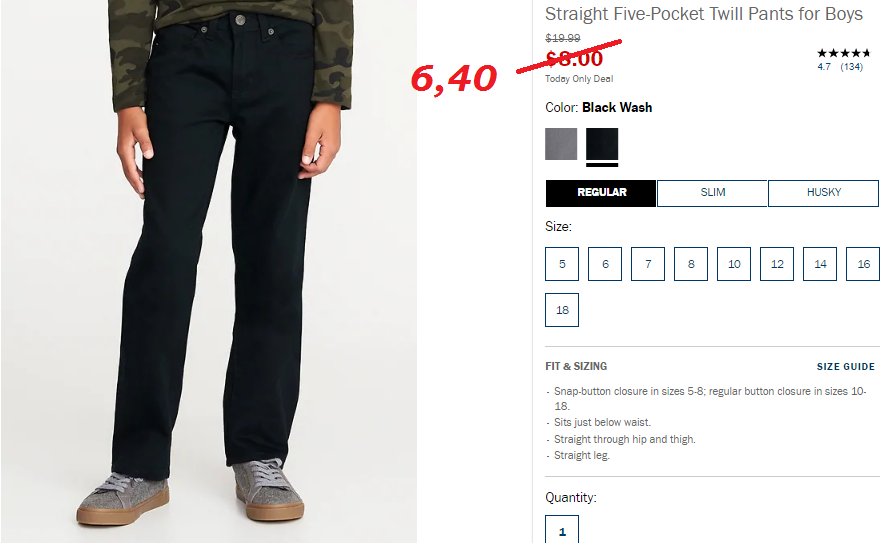Open the 134 reviews count link
Screen dimensions: 893x543
point(852,67)
